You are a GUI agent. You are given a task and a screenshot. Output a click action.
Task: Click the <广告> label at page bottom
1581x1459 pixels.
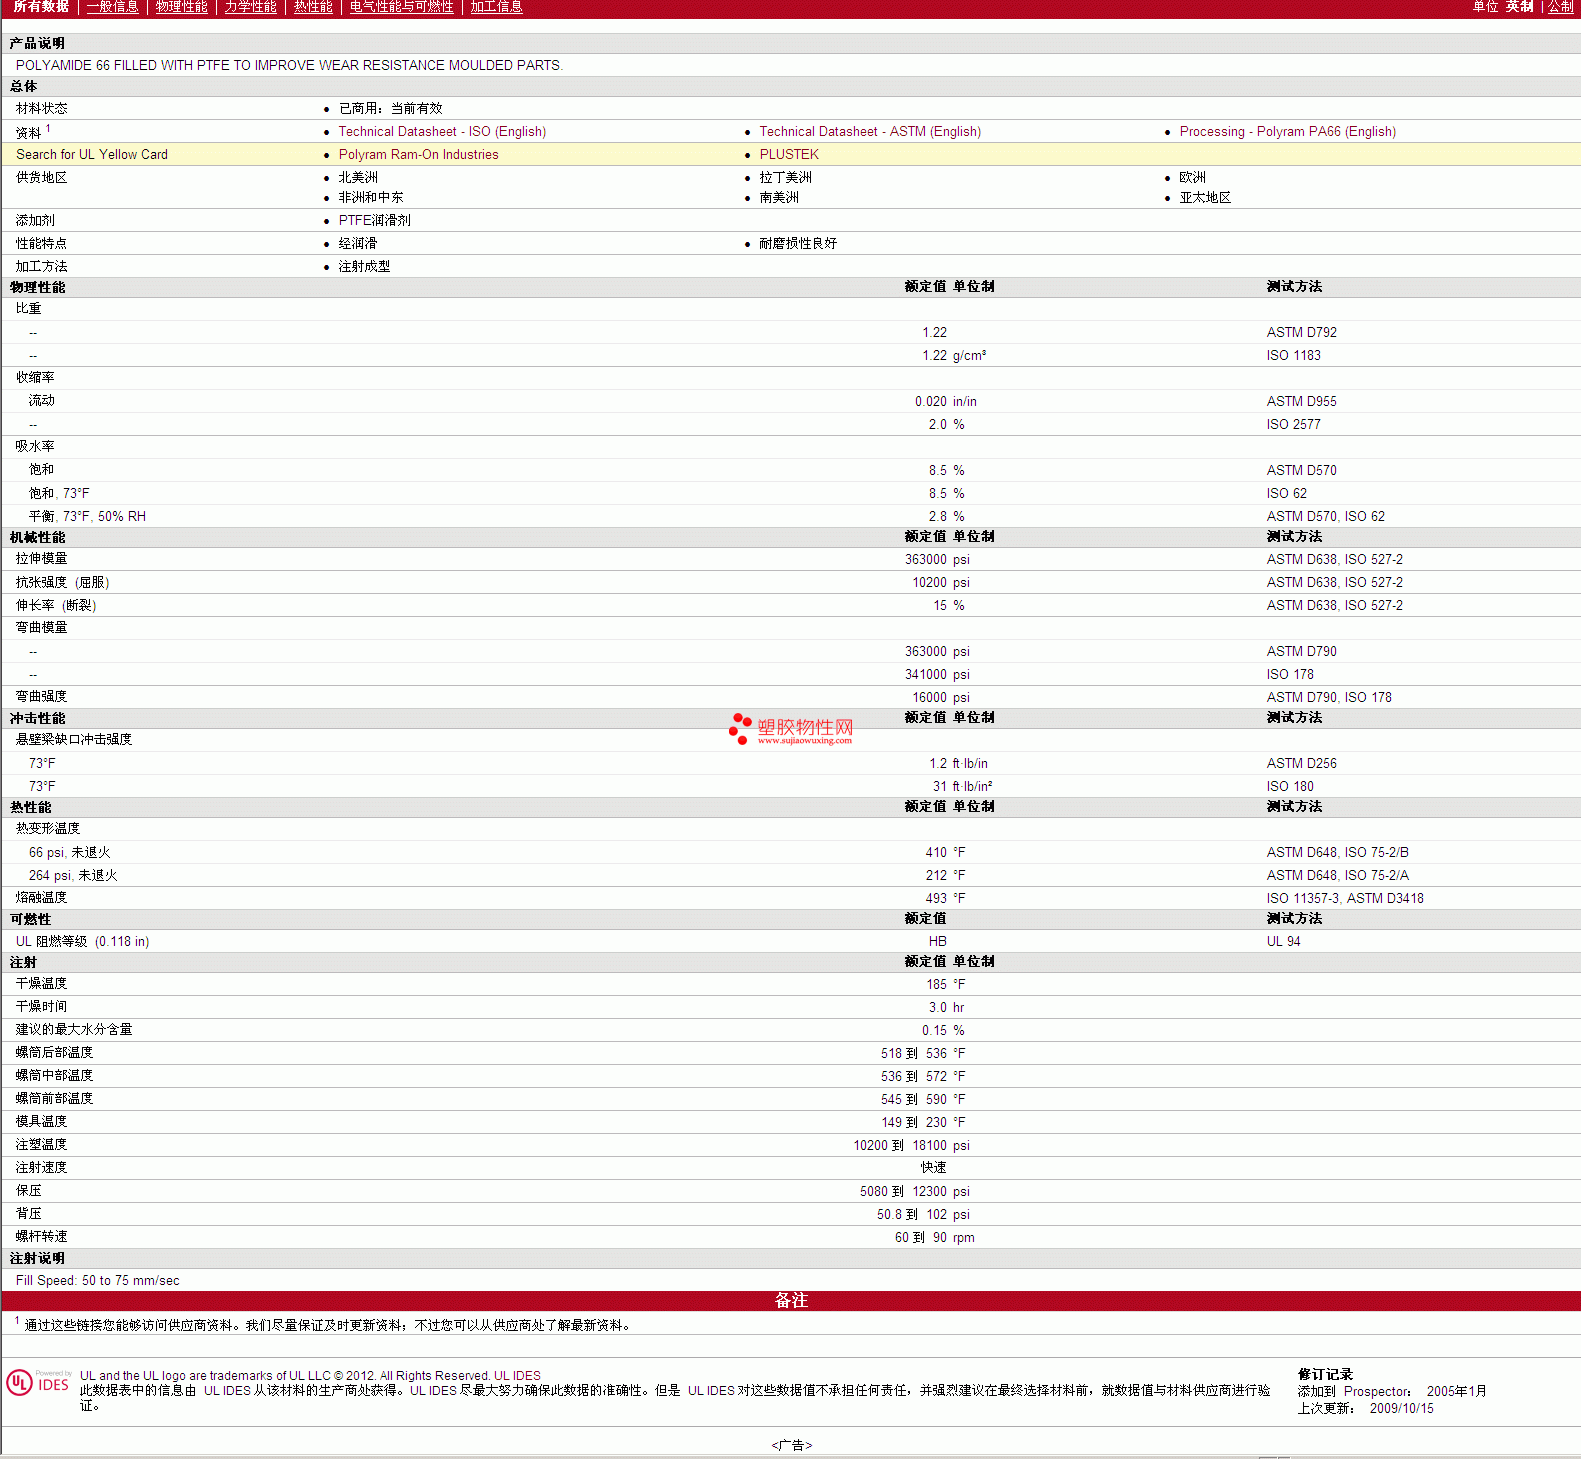(791, 1446)
